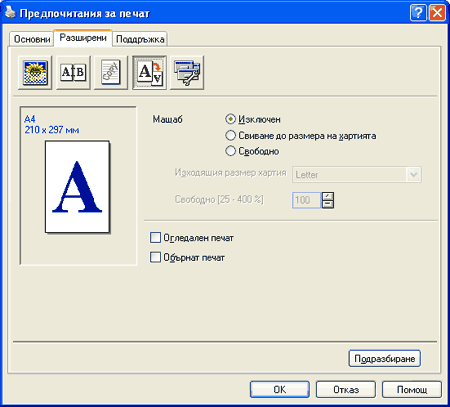Switch to the Основни tab
Image resolution: width=450 pixels, height=407 pixels.
click(32, 39)
